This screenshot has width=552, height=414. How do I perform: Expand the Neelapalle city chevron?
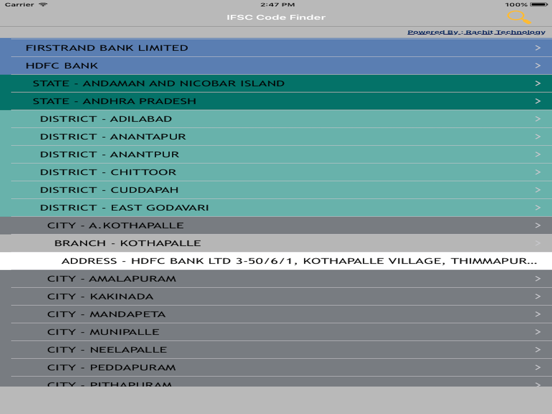click(538, 350)
